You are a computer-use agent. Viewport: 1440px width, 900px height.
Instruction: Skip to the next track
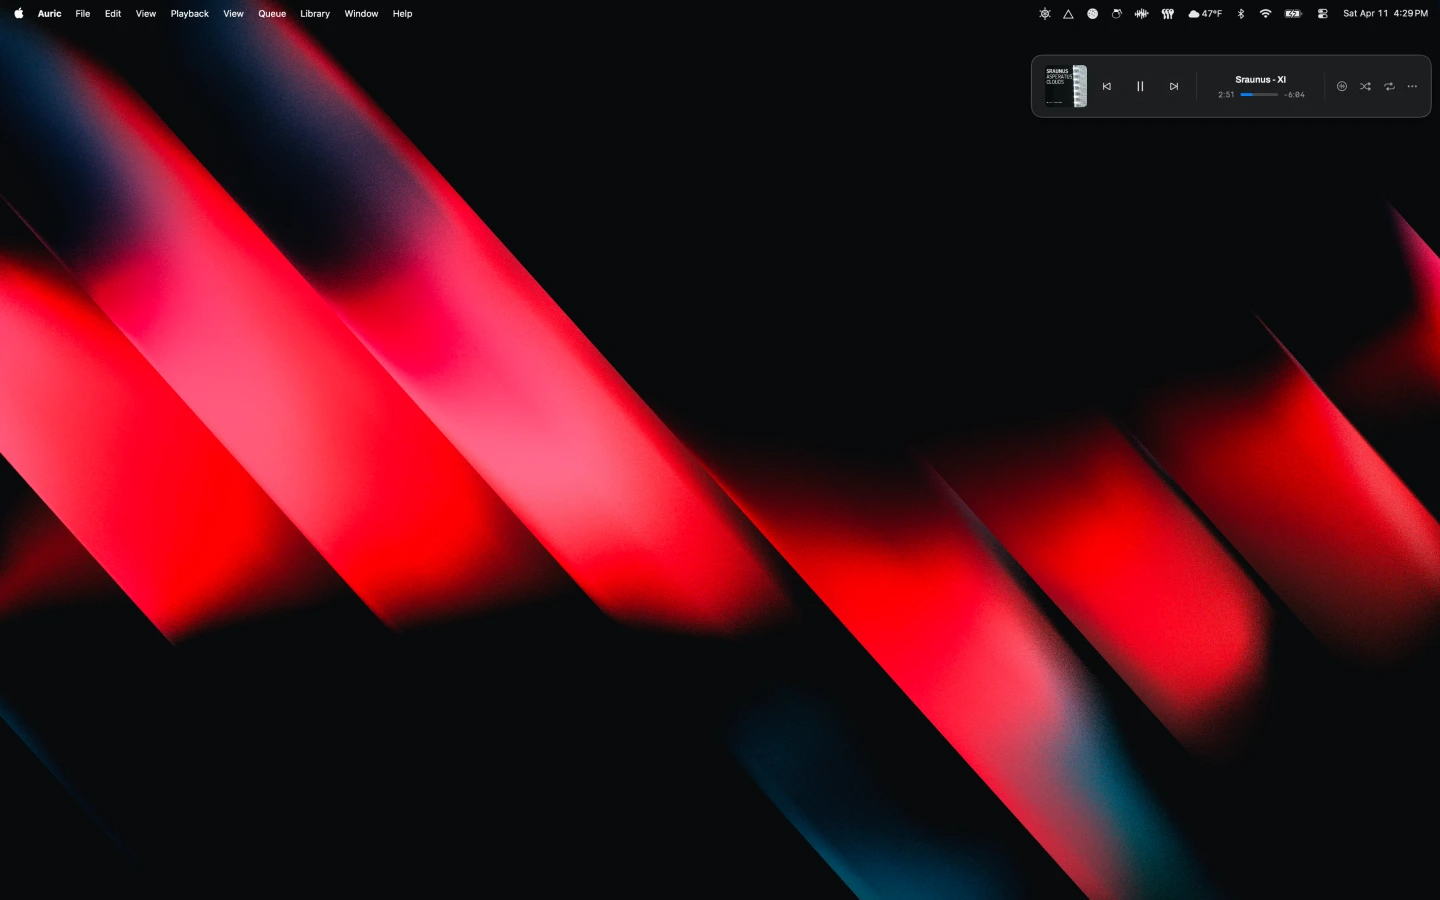1174,87
